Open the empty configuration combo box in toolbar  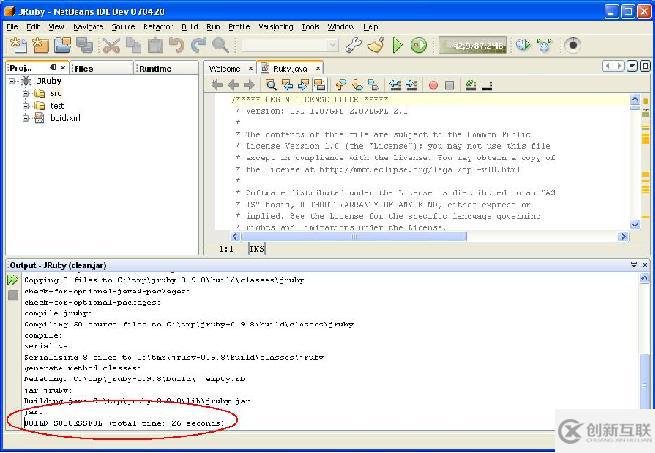click(x=289, y=45)
